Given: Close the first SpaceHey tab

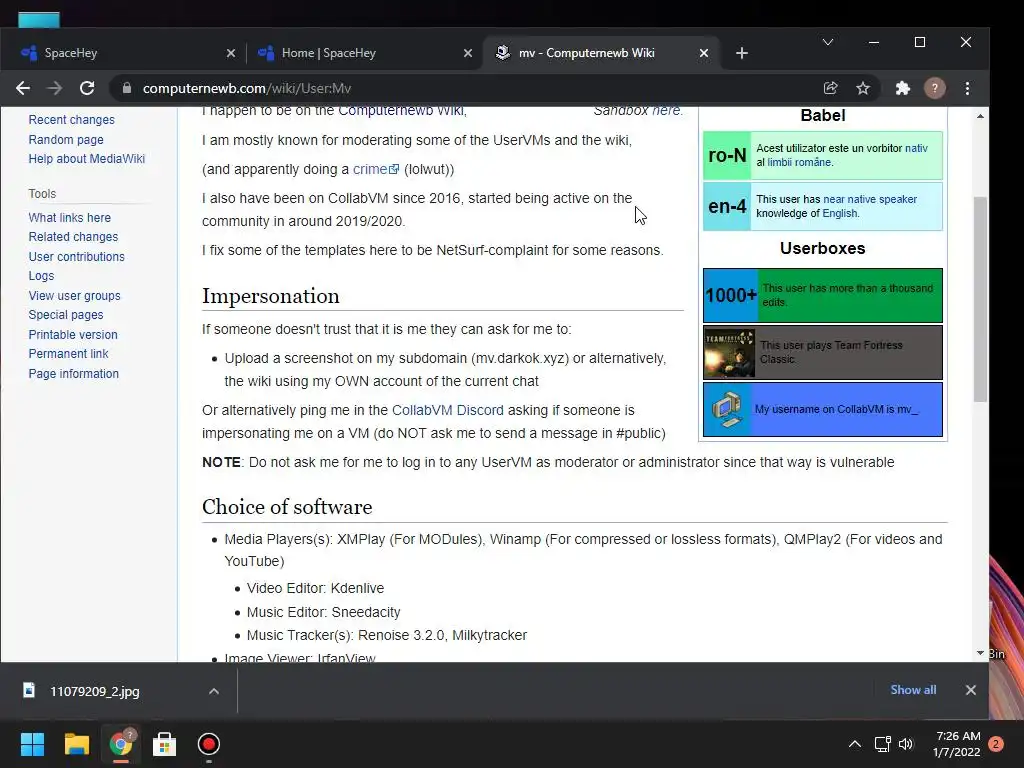Looking at the screenshot, I should (x=231, y=53).
